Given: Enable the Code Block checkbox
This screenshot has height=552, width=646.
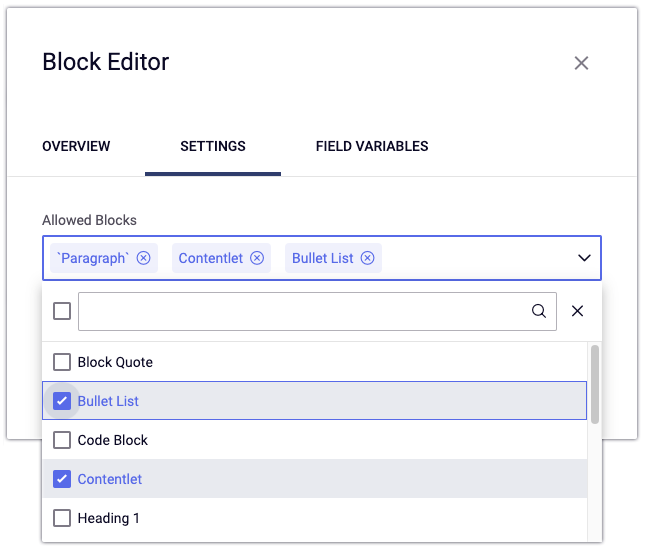Looking at the screenshot, I should pyautogui.click(x=62, y=440).
